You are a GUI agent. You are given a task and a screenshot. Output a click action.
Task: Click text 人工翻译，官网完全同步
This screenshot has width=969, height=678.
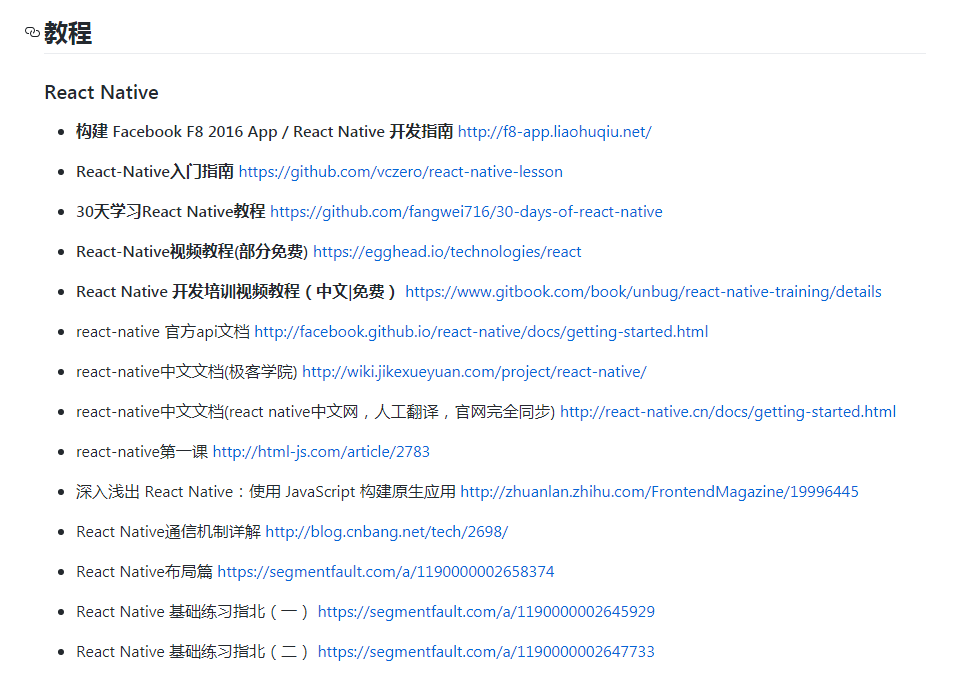pos(463,412)
